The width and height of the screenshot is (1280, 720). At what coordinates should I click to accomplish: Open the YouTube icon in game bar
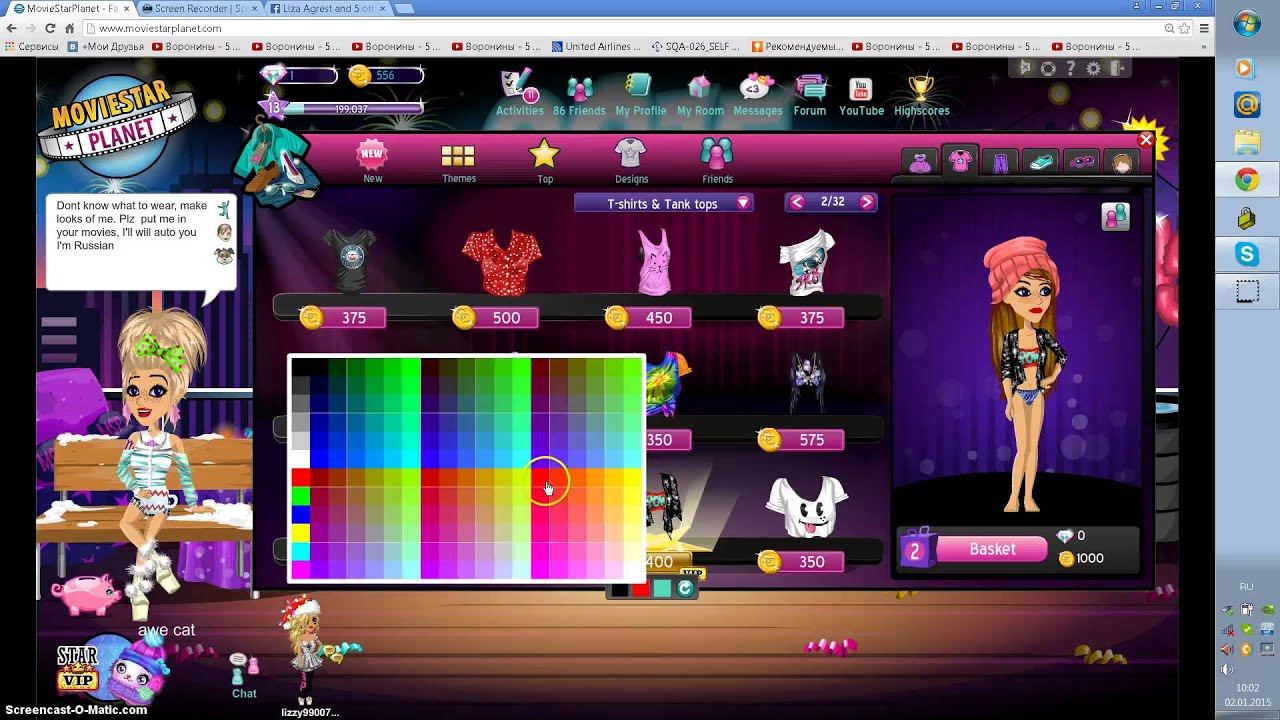click(x=860, y=89)
